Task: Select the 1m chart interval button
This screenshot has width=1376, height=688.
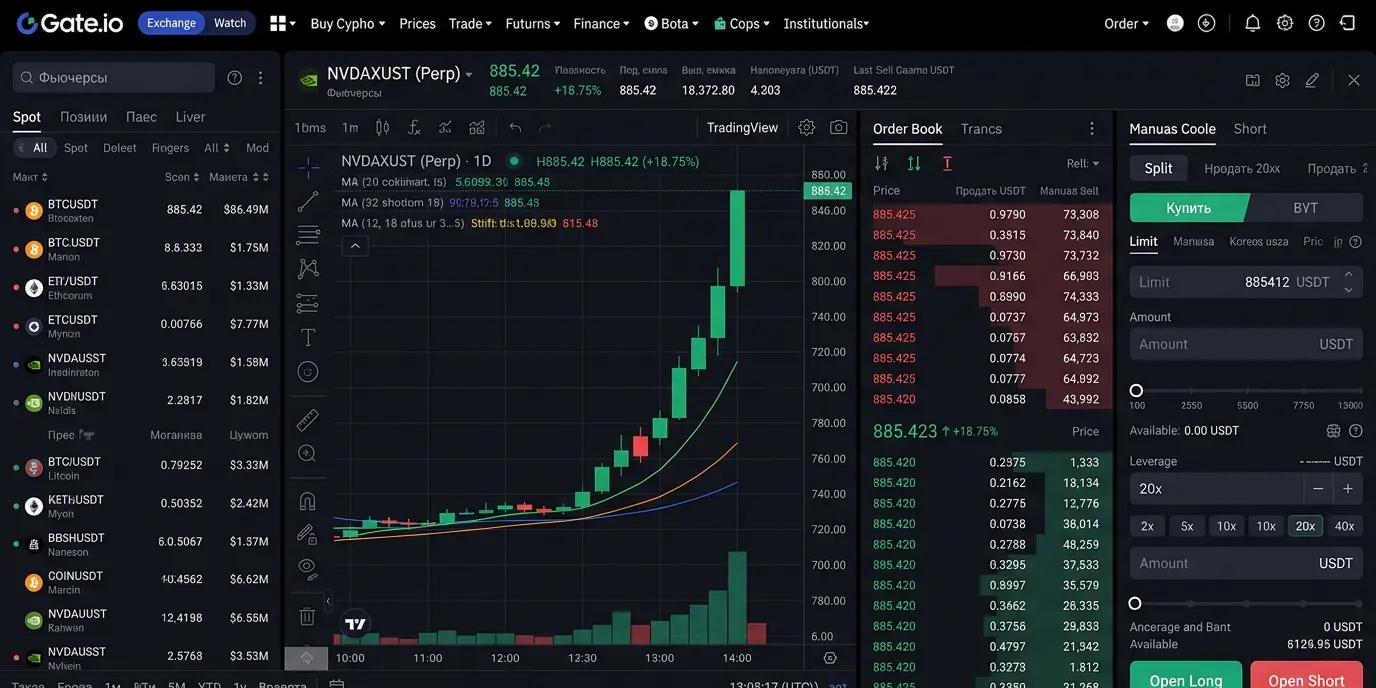Action: point(350,127)
